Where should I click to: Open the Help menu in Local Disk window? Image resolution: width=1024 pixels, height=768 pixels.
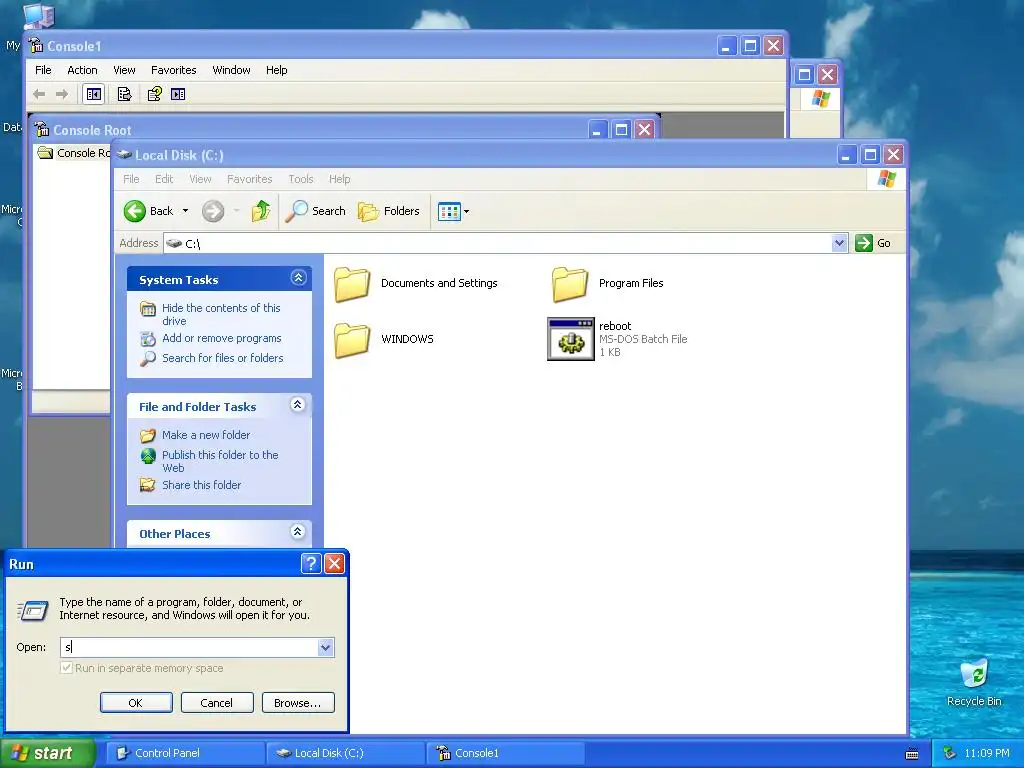[x=340, y=179]
